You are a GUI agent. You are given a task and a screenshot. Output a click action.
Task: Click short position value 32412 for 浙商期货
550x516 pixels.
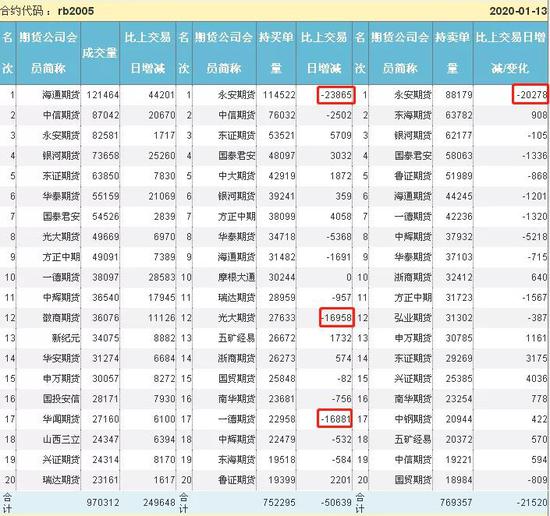pos(459,277)
